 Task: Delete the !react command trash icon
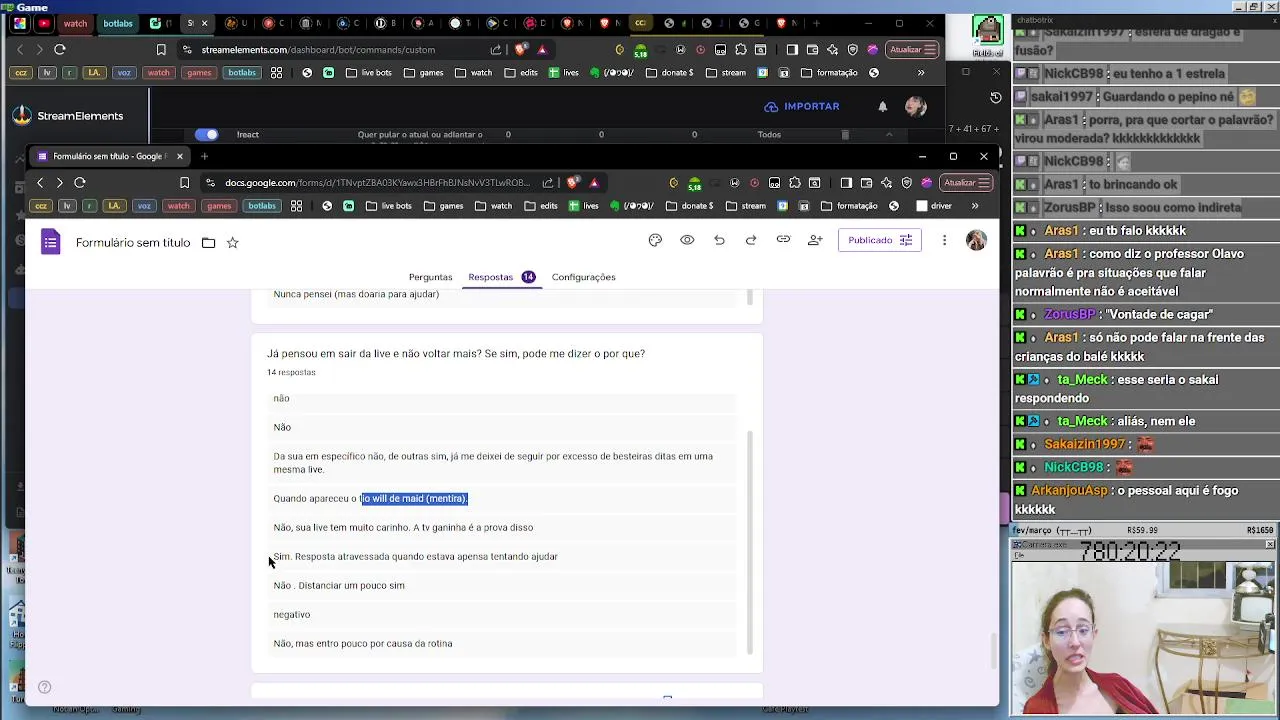[845, 134]
